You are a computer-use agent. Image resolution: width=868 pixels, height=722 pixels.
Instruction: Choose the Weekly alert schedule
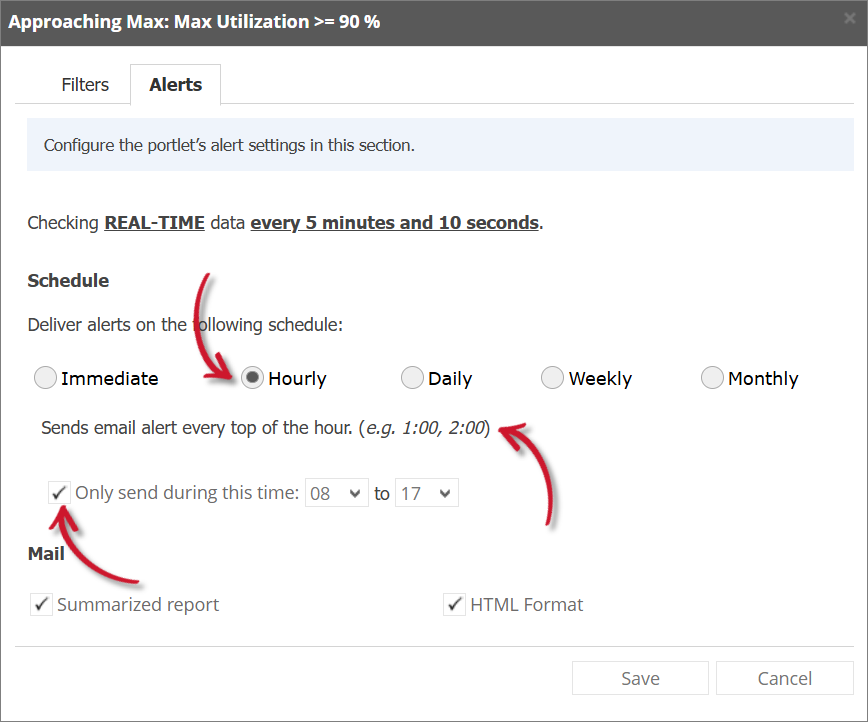552,378
